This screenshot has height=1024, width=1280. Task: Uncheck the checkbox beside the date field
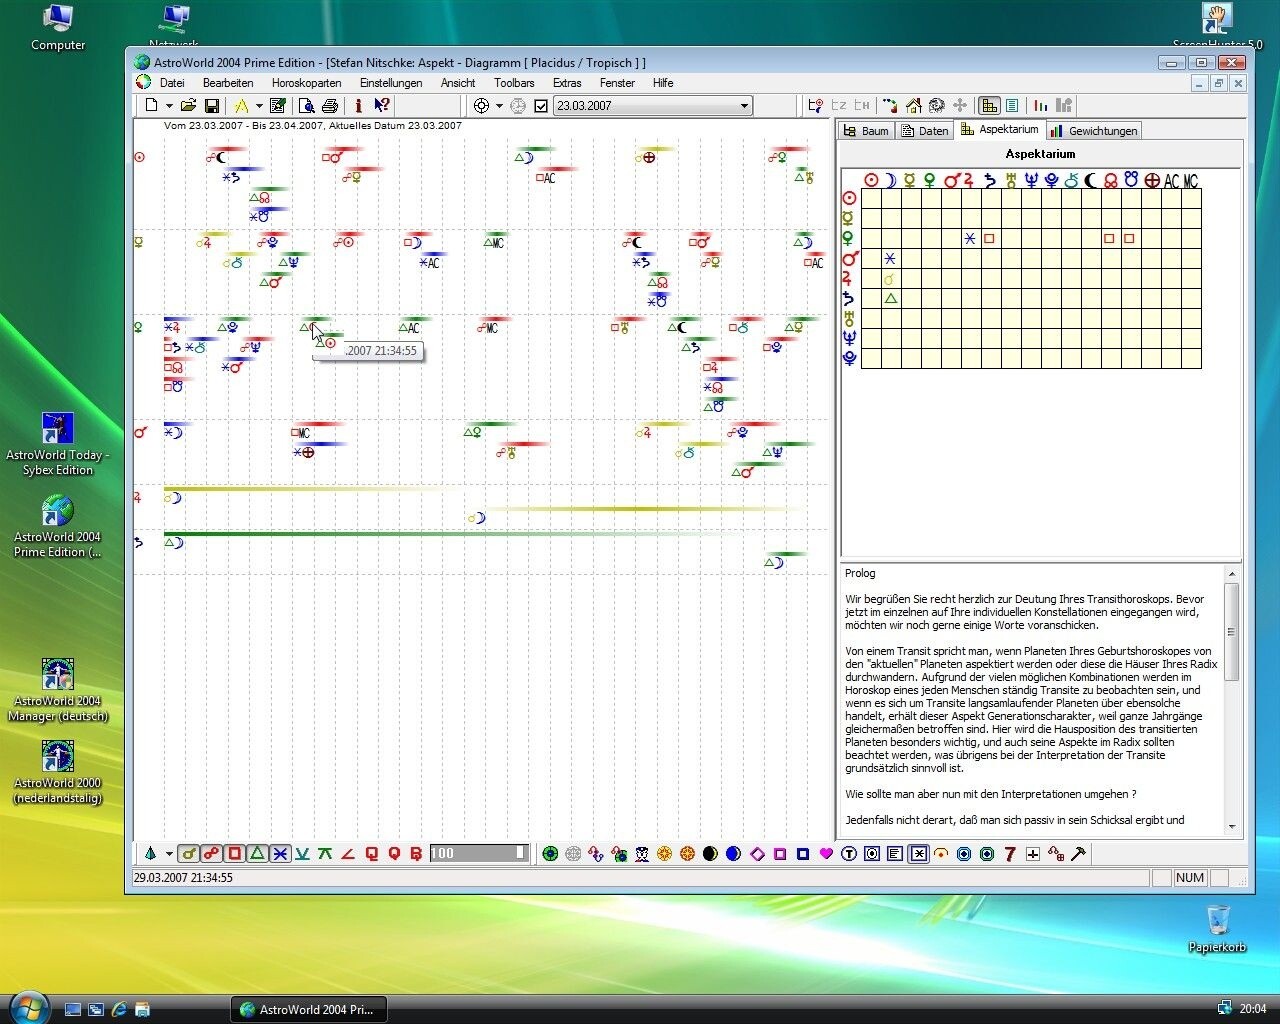coord(541,106)
